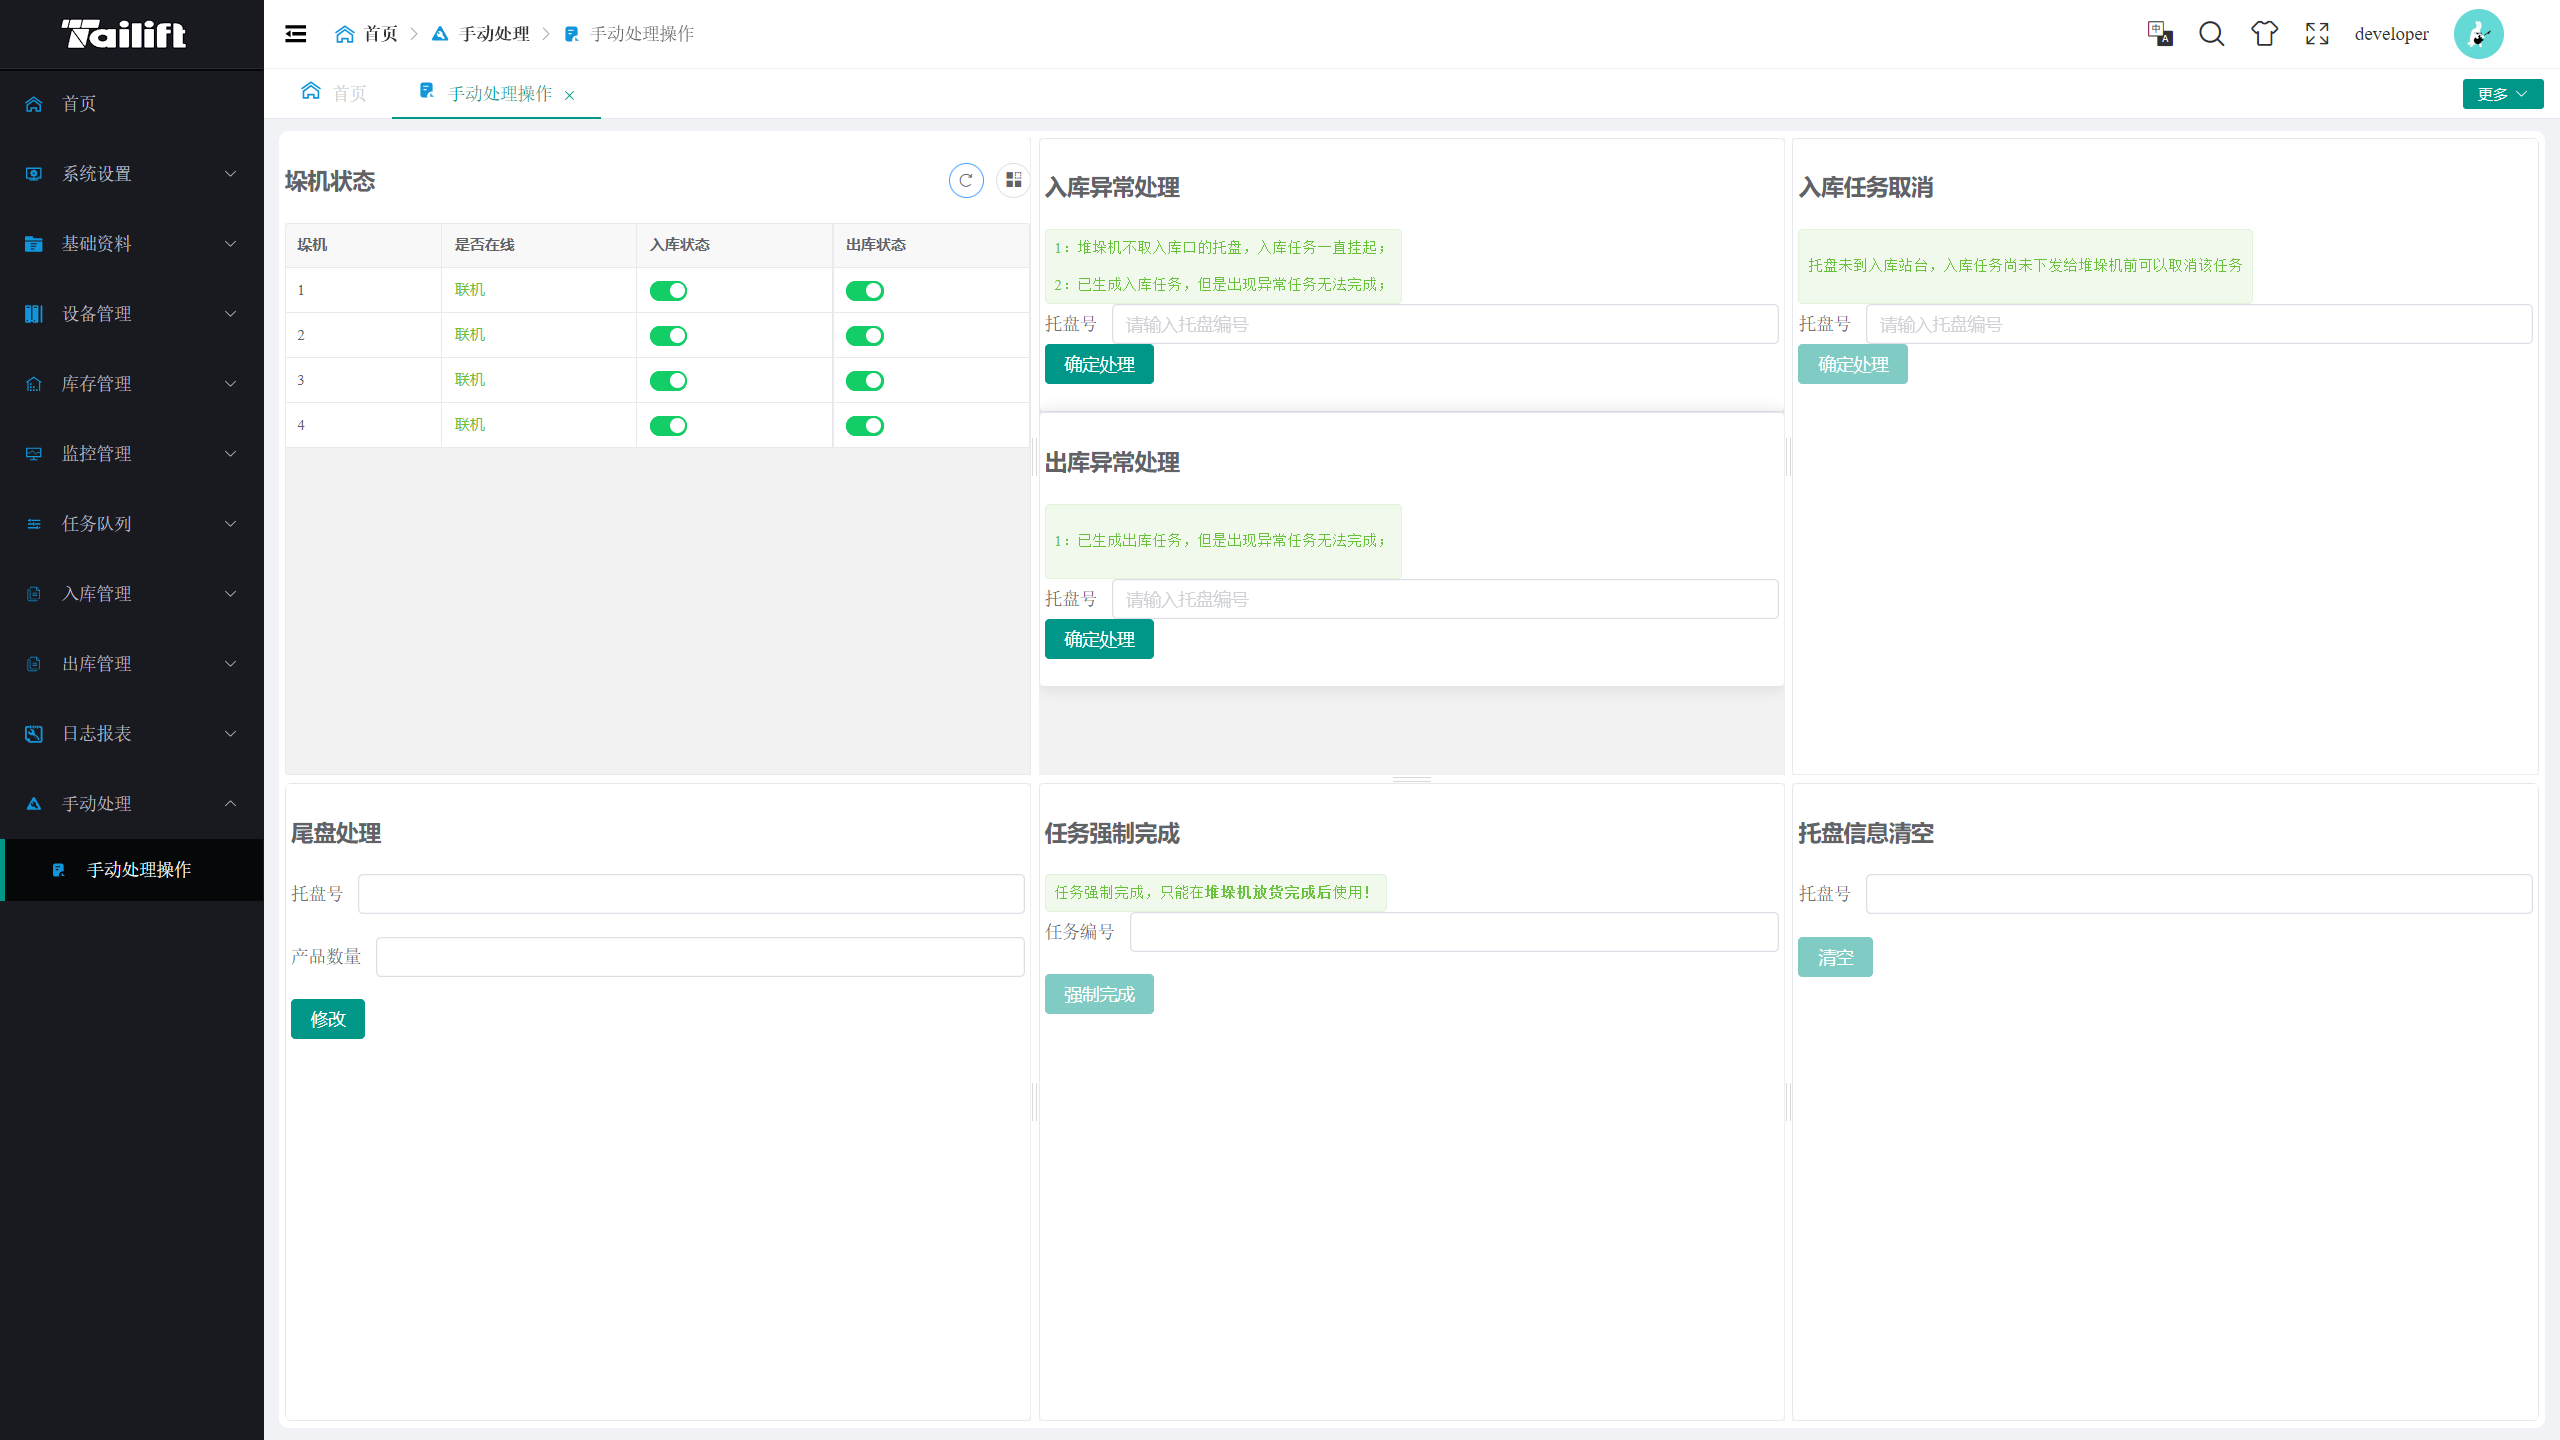
Task: Open the theme shirt icon
Action: pyautogui.click(x=2264, y=34)
